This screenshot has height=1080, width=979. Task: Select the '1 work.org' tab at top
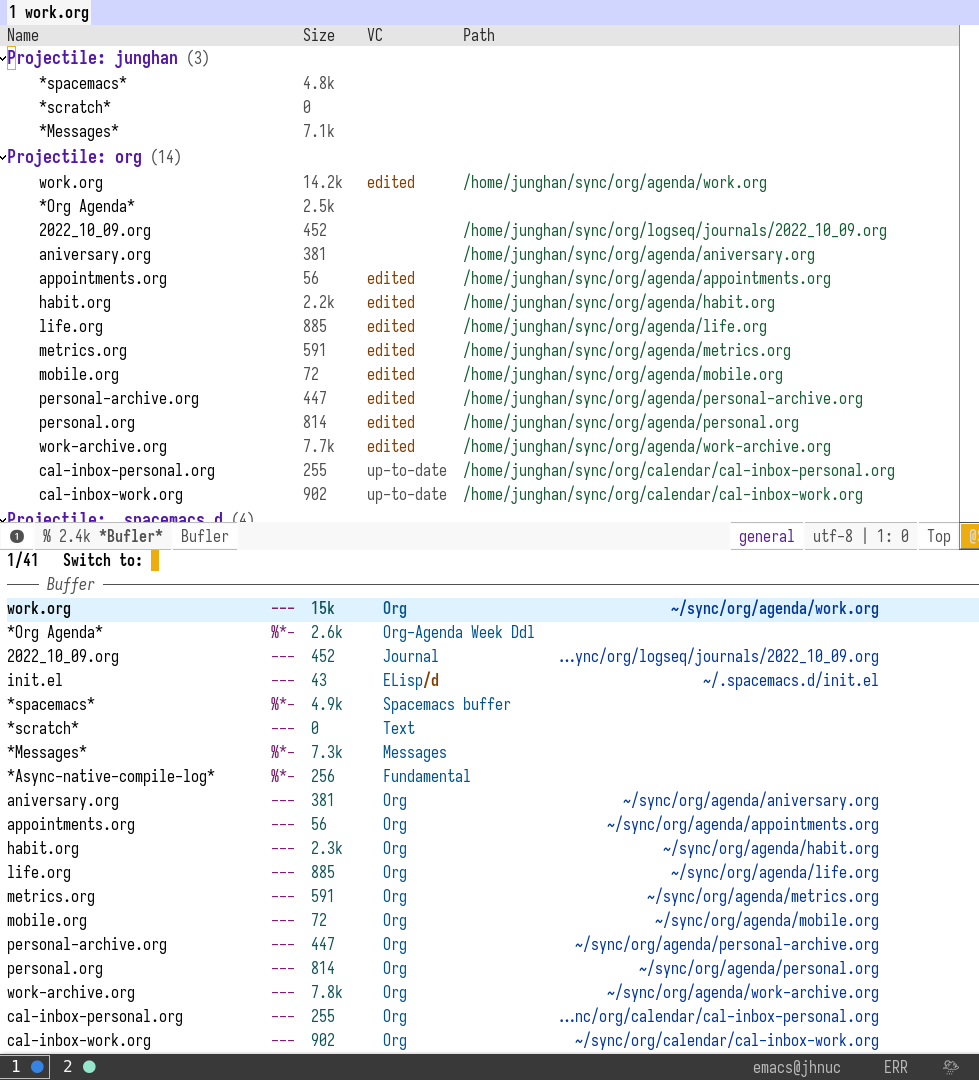(47, 12)
